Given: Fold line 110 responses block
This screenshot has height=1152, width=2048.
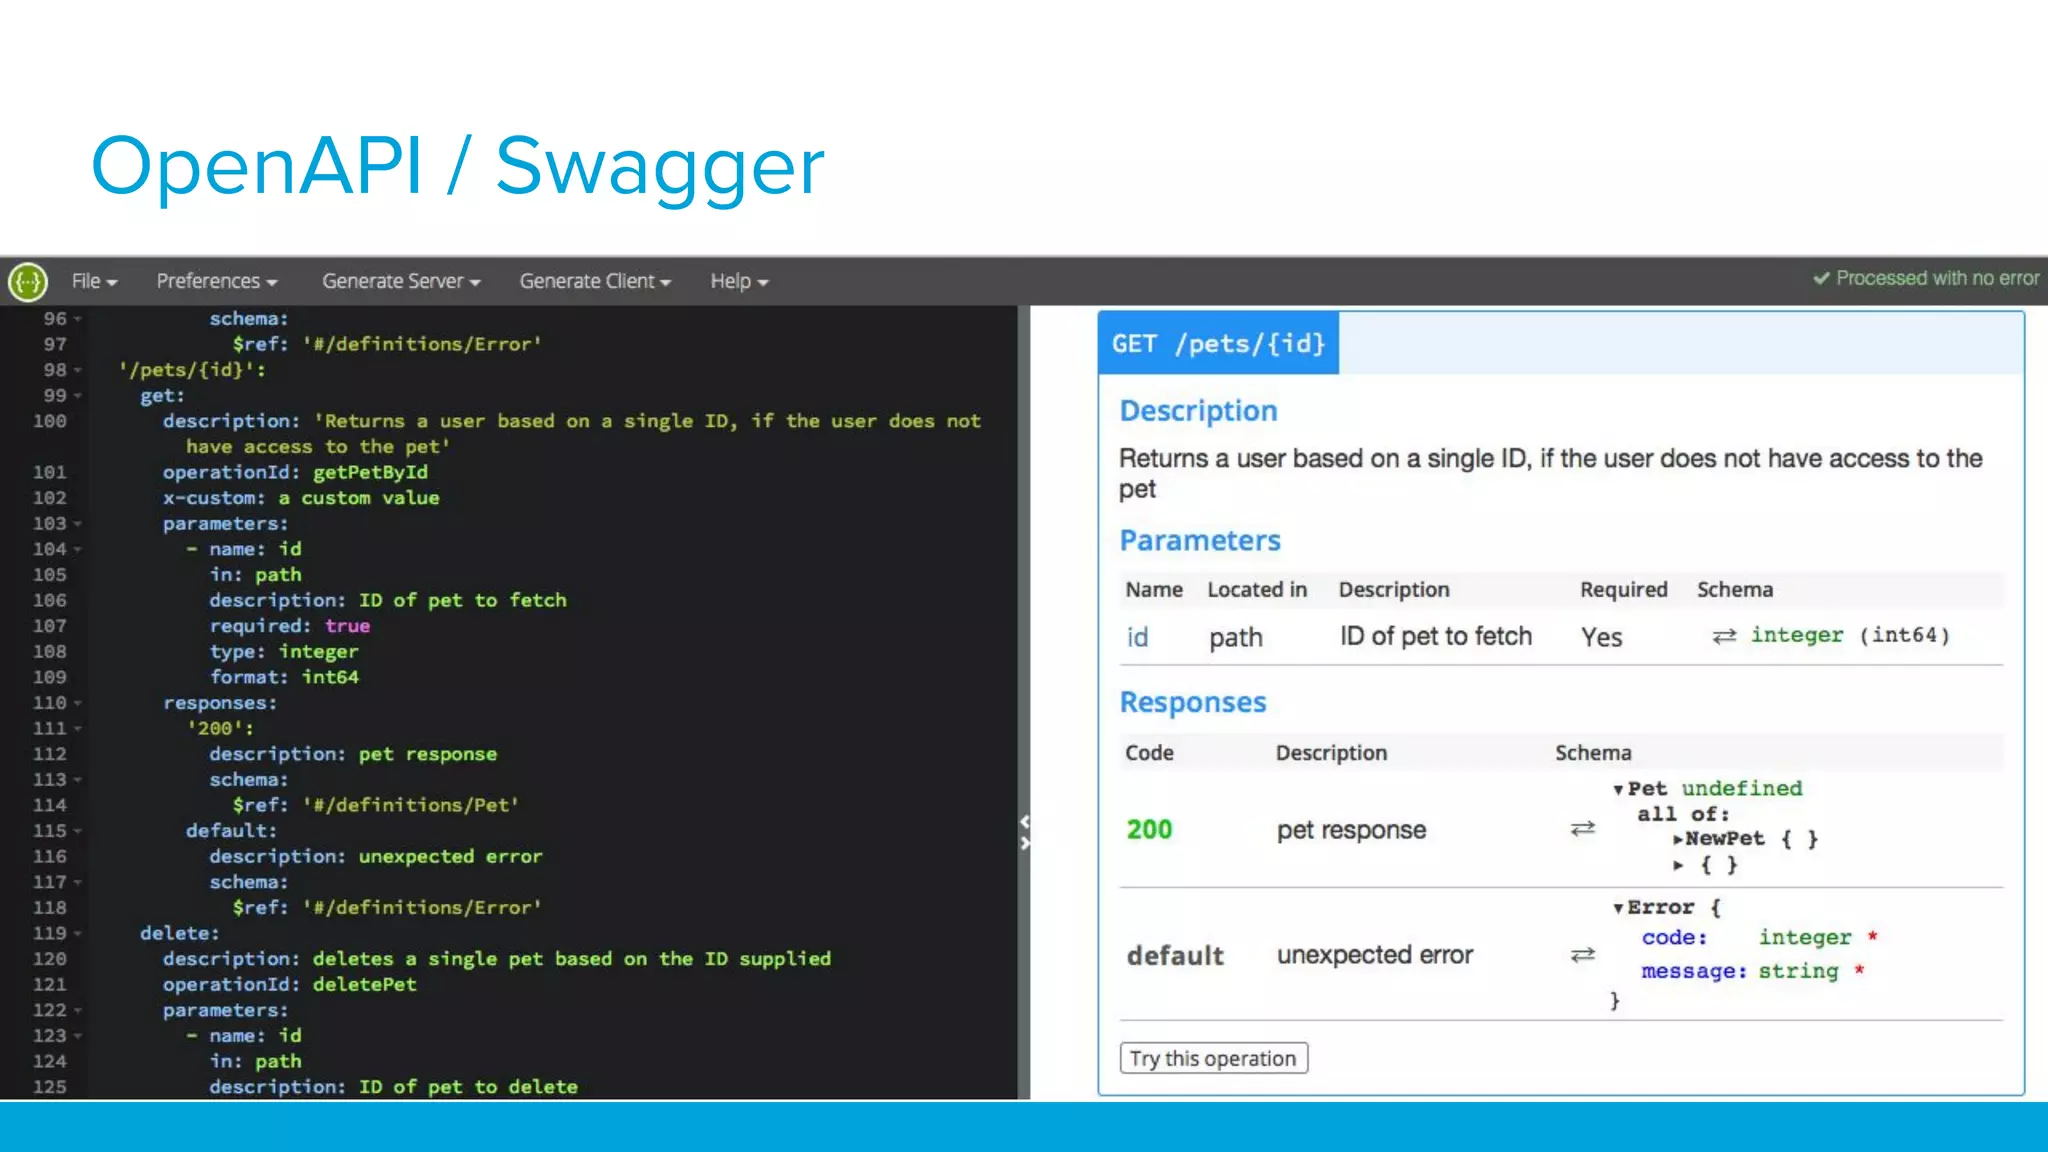Looking at the screenshot, I should tap(77, 703).
